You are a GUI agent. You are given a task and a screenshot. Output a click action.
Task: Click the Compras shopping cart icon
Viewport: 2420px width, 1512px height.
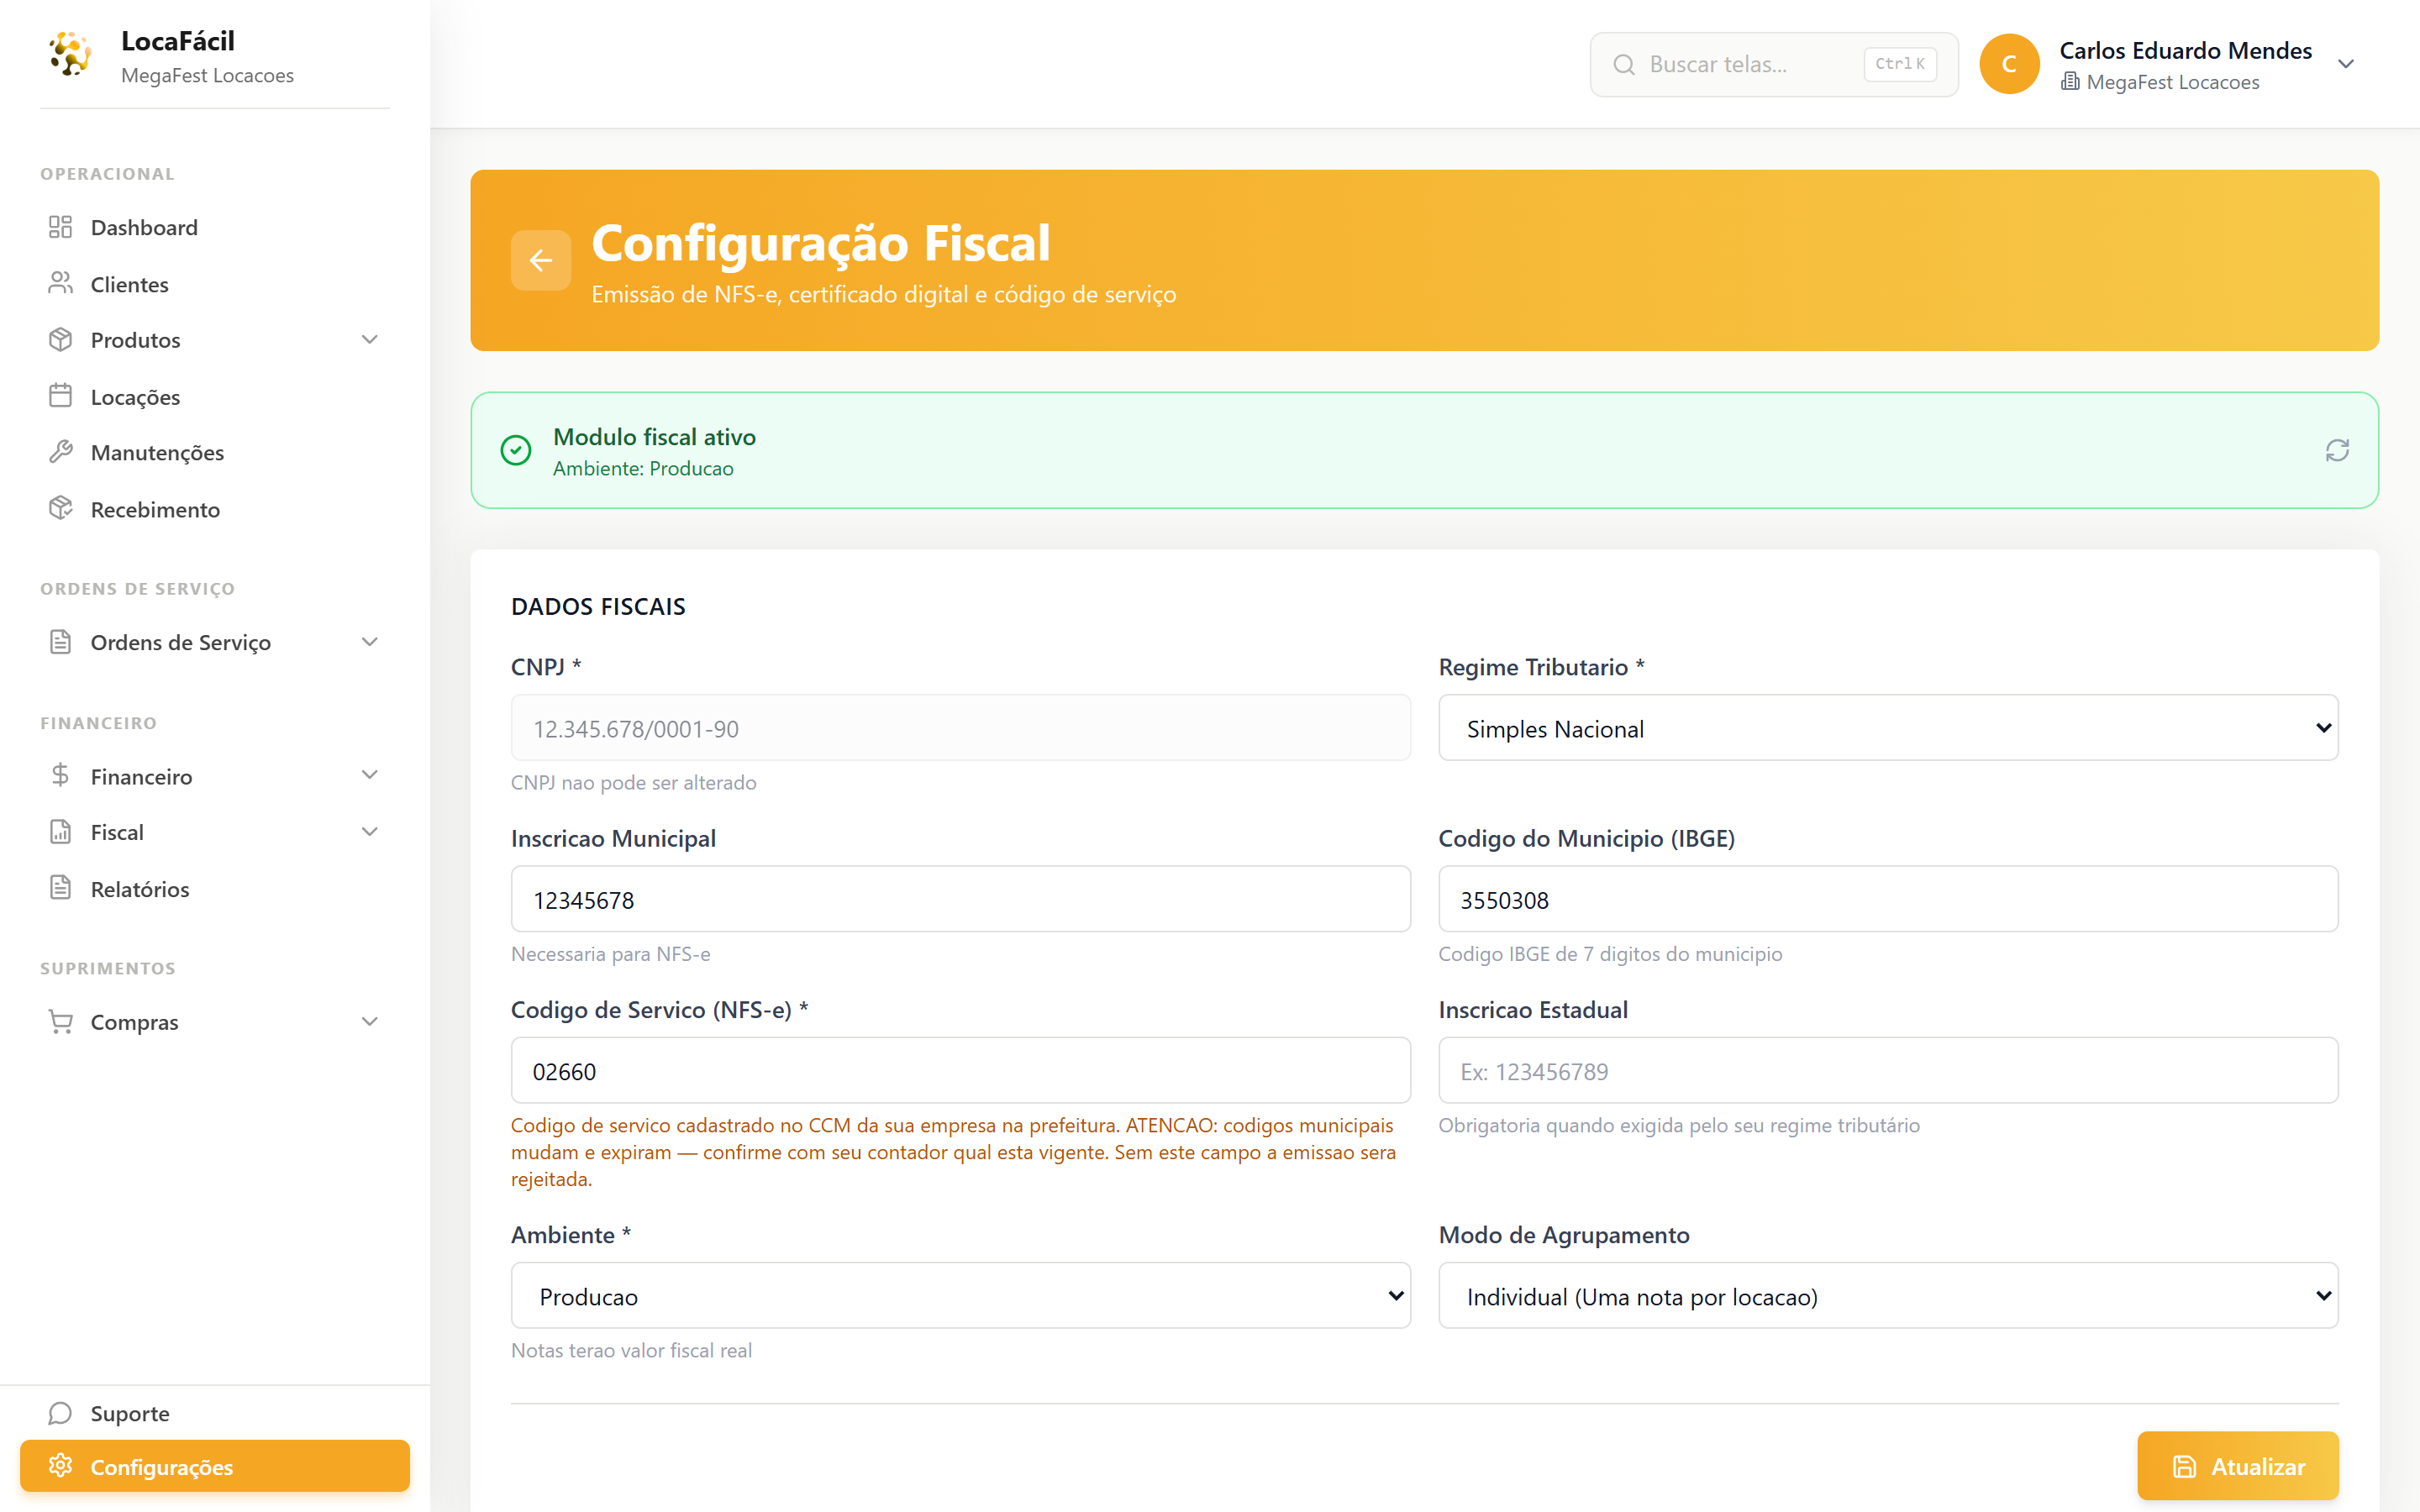[x=60, y=1022]
